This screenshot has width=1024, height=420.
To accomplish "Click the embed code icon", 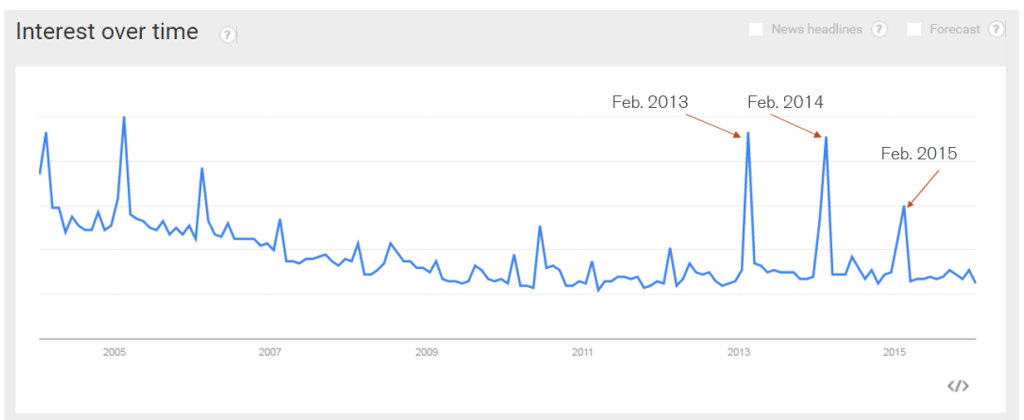I will pyautogui.click(x=958, y=386).
